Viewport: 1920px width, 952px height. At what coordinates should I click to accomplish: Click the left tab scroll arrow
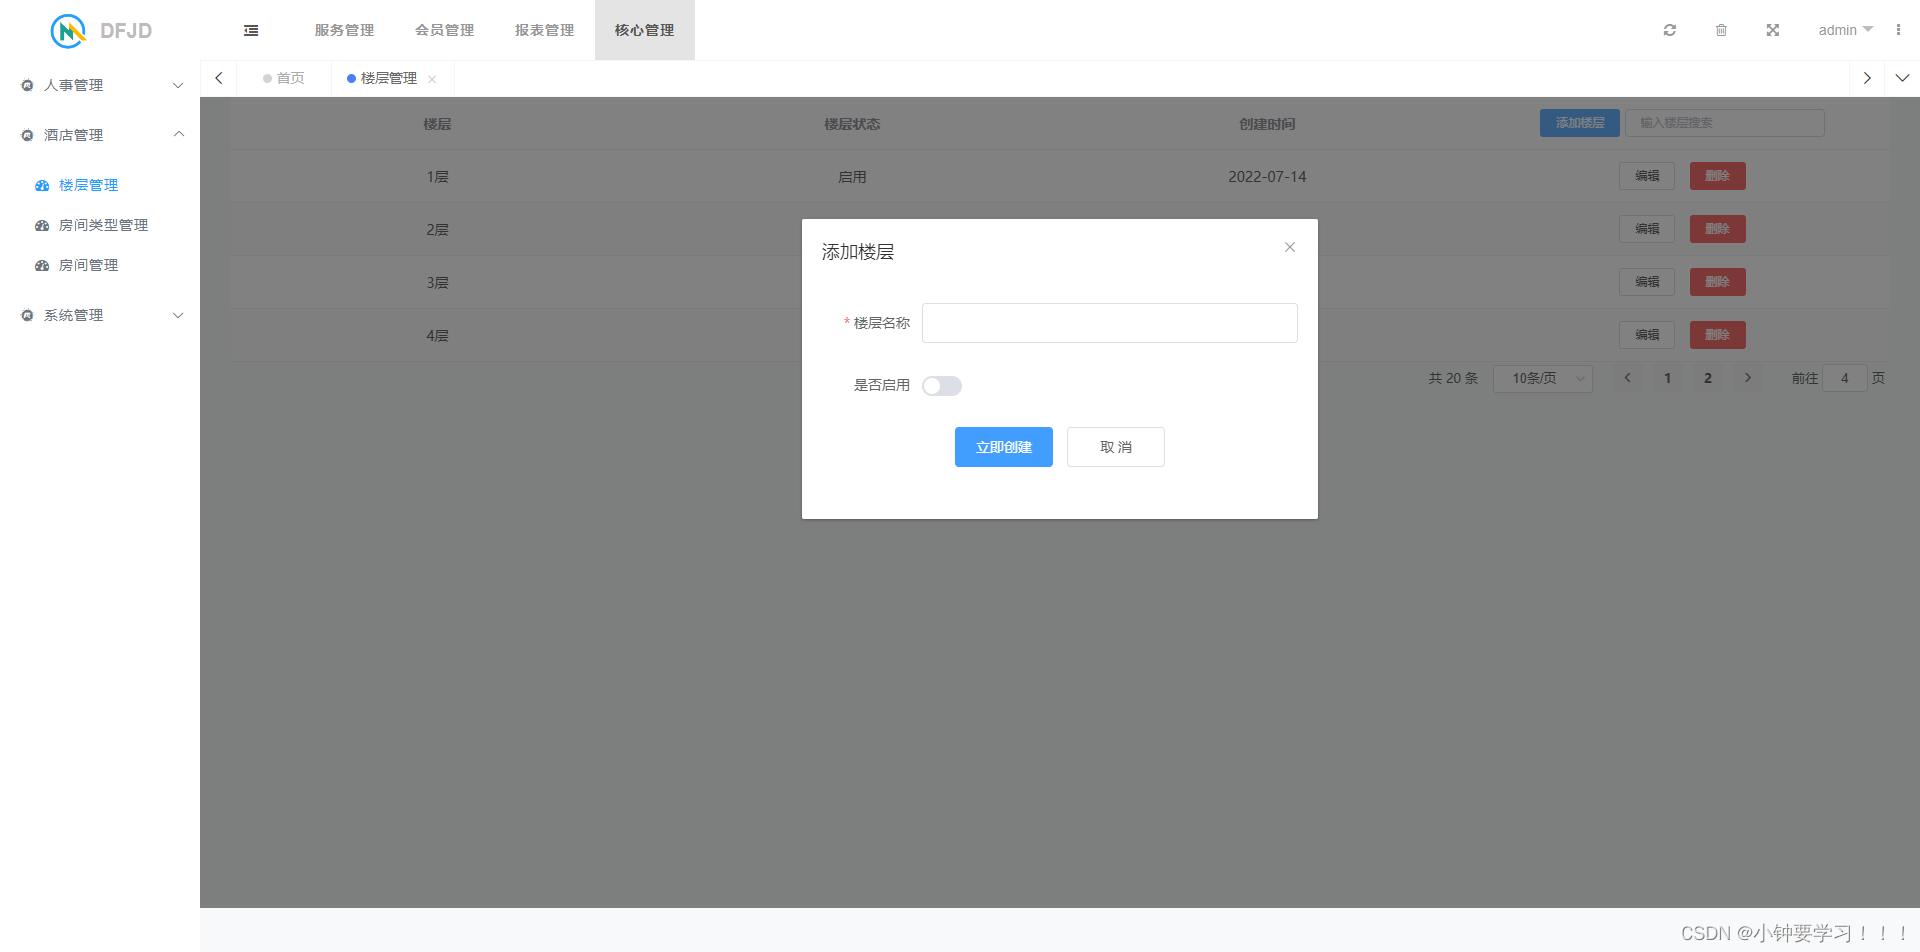coord(219,78)
